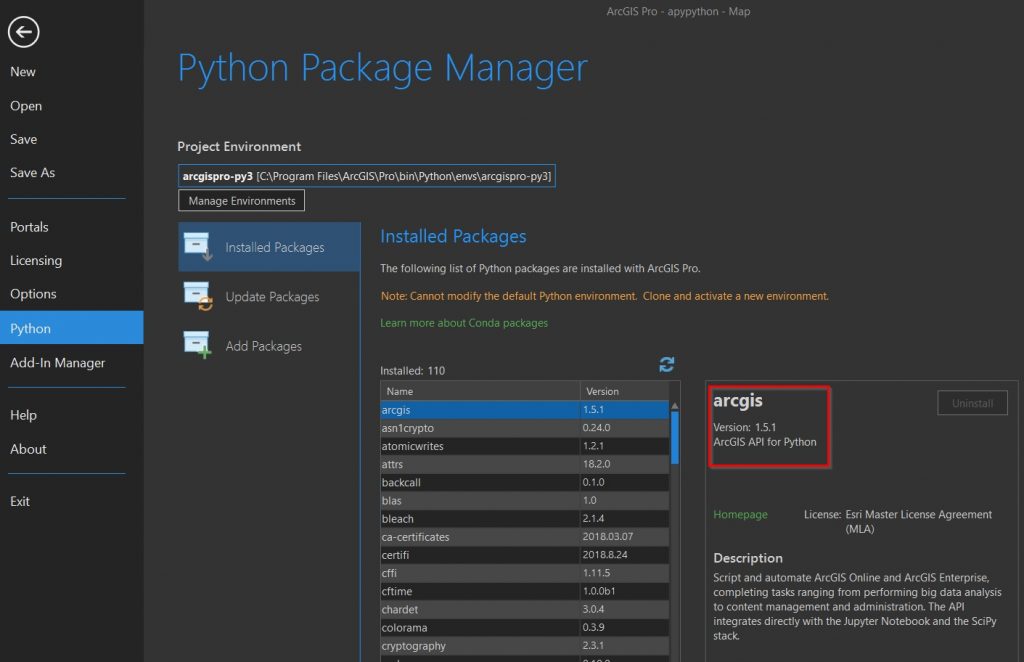Open the Licensing page
1024x662 pixels.
click(36, 260)
